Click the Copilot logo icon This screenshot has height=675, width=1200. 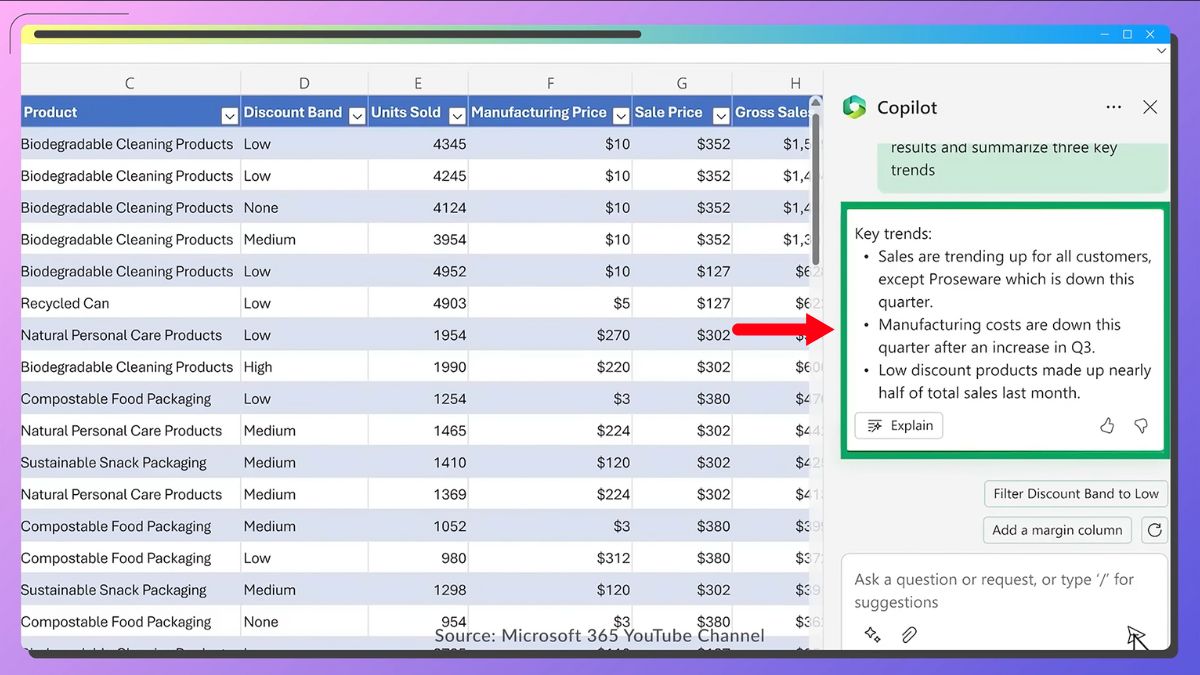[x=854, y=107]
